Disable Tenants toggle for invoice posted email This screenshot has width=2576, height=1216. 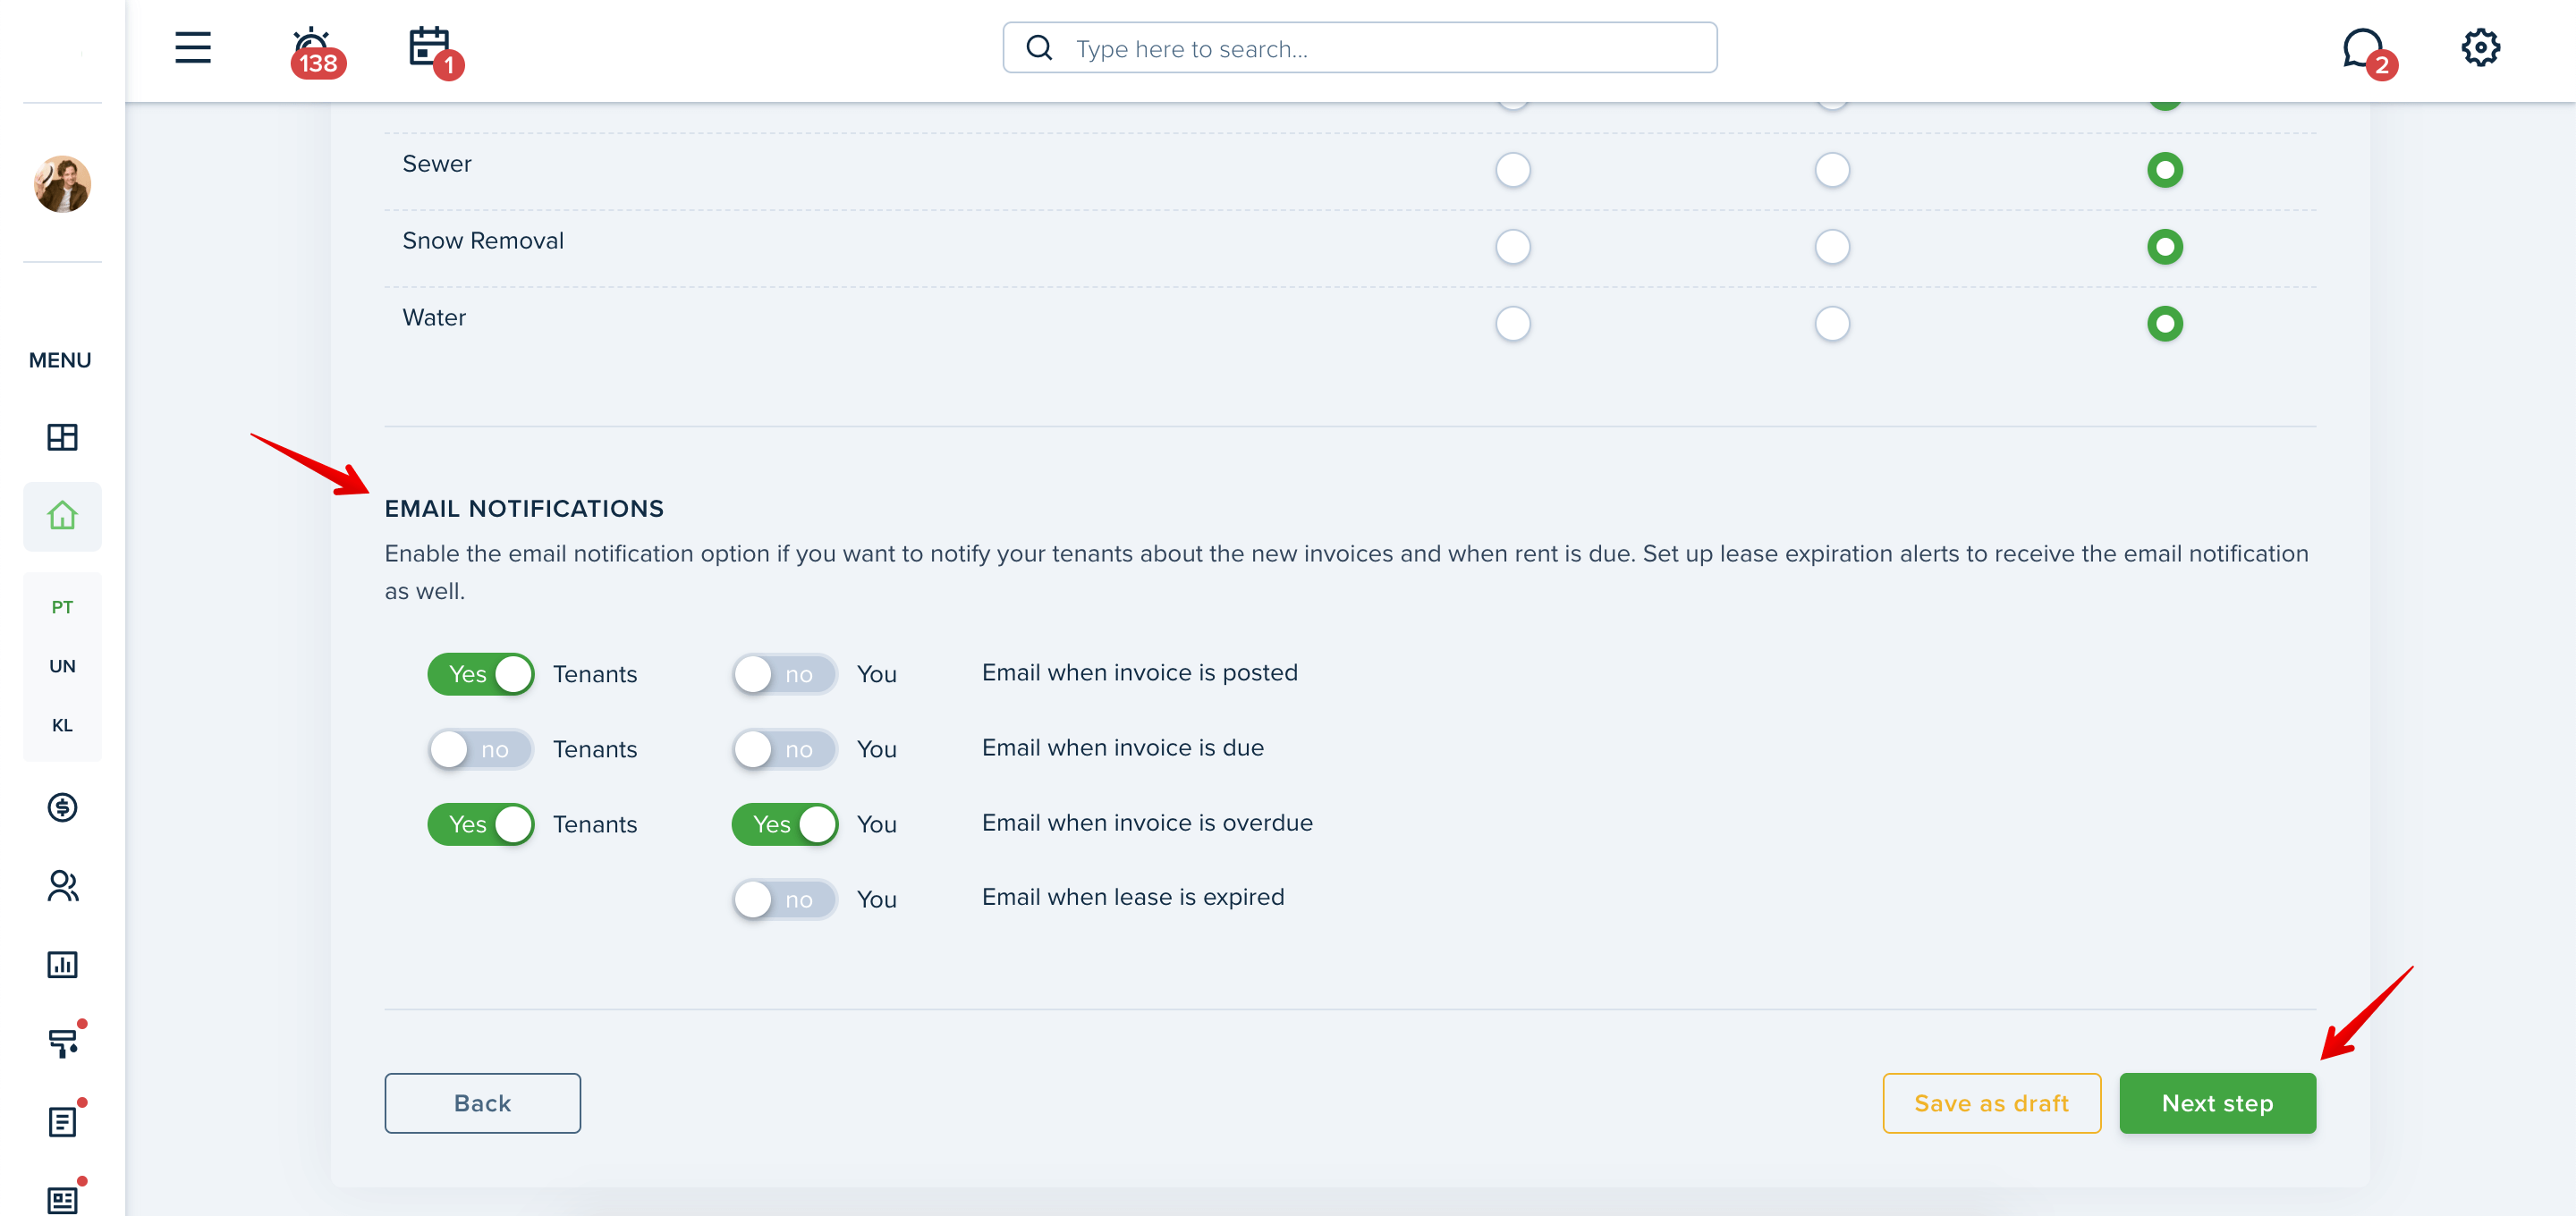[481, 674]
